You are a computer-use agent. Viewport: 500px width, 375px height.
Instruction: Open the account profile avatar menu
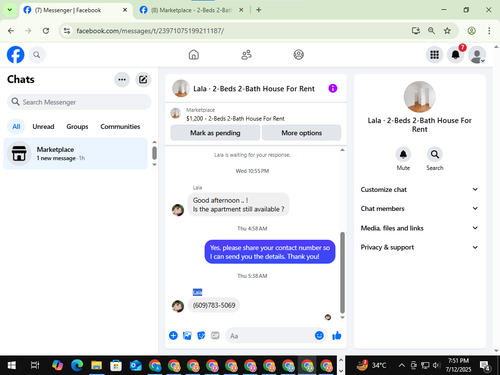pos(477,55)
